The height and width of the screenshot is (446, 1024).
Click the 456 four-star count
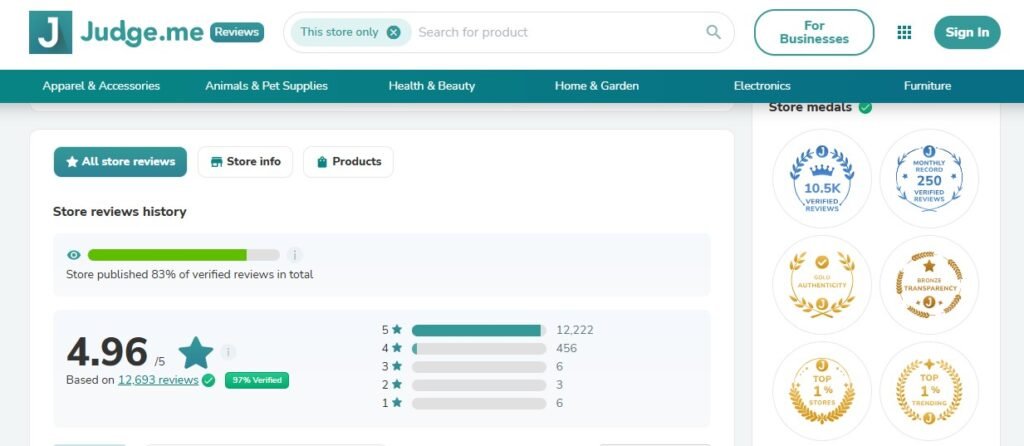(566, 349)
